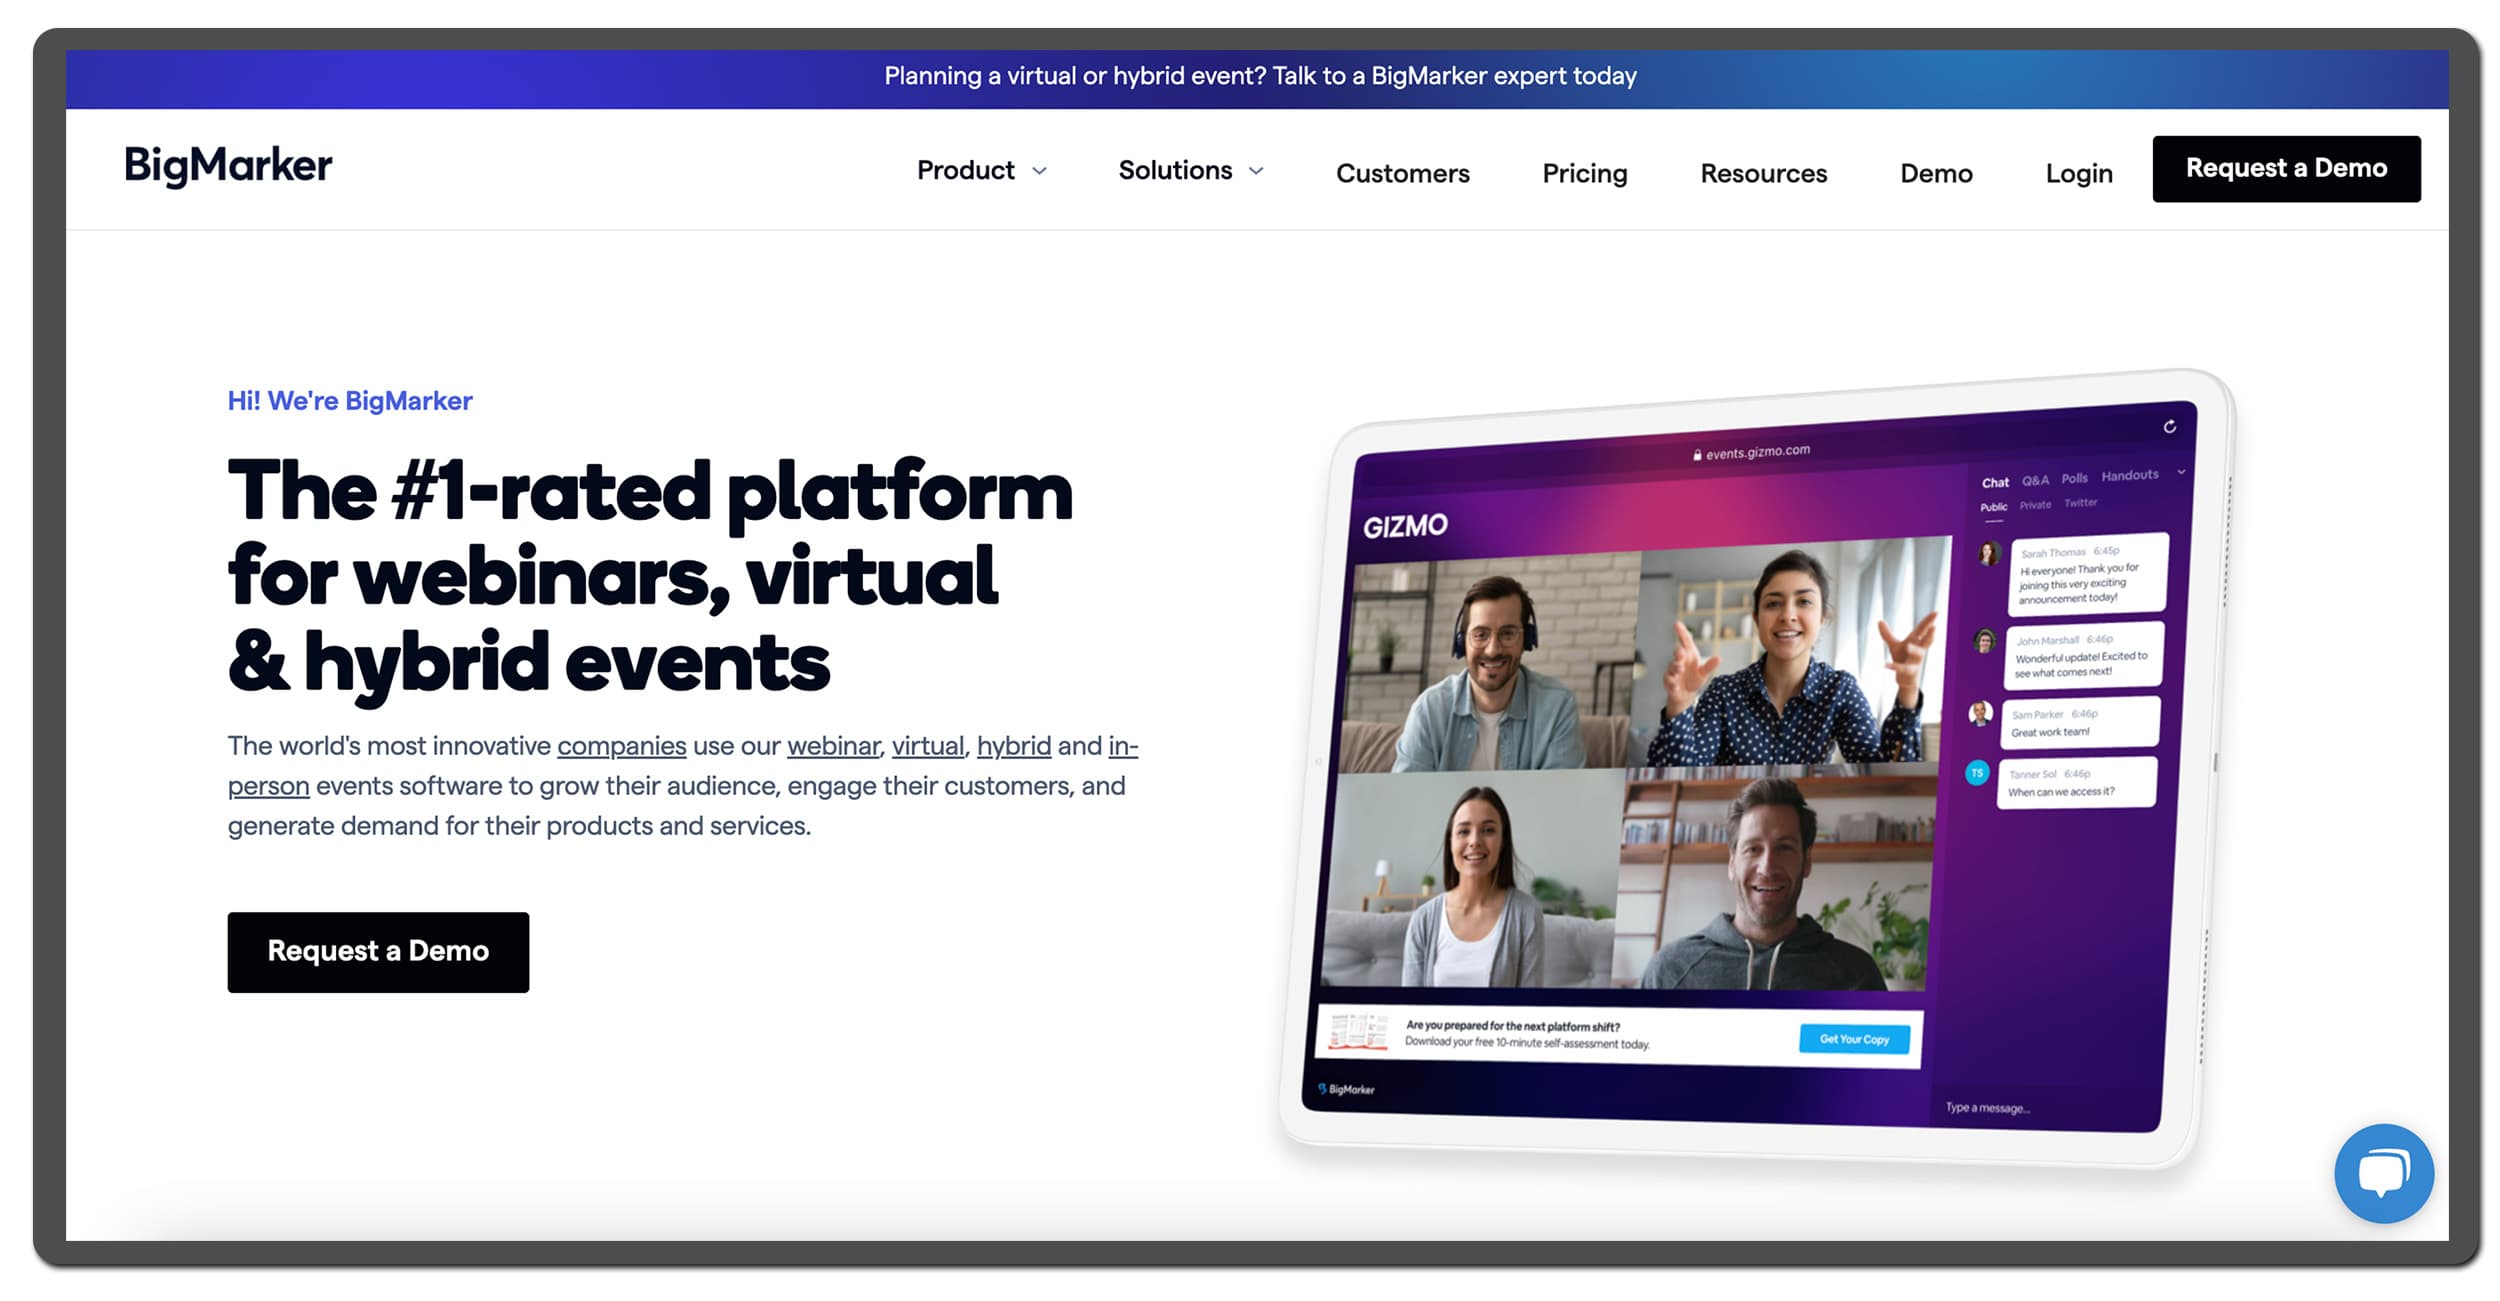Click the Polls icon in the panel
Viewport: 2500px width, 1301px height.
(2073, 478)
